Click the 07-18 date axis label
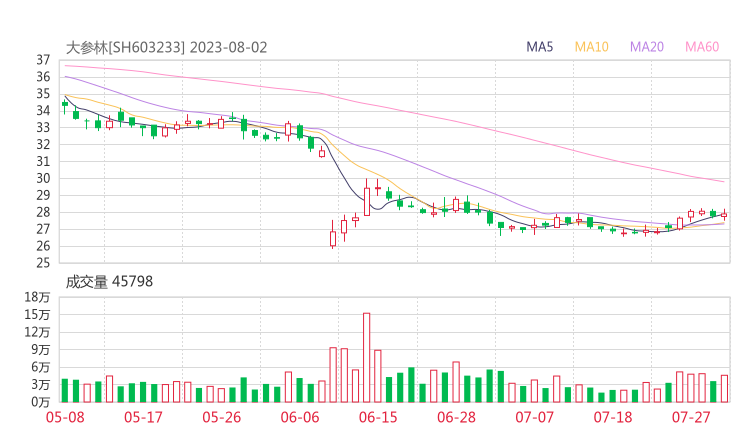740x440 pixels. (x=613, y=417)
